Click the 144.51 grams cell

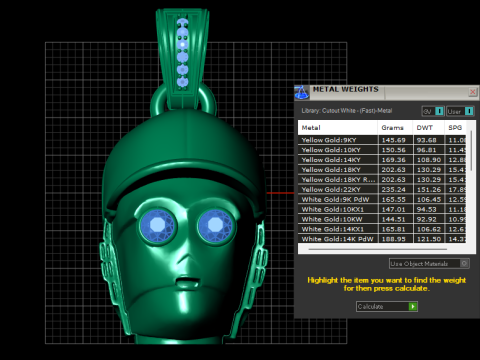click(395, 219)
